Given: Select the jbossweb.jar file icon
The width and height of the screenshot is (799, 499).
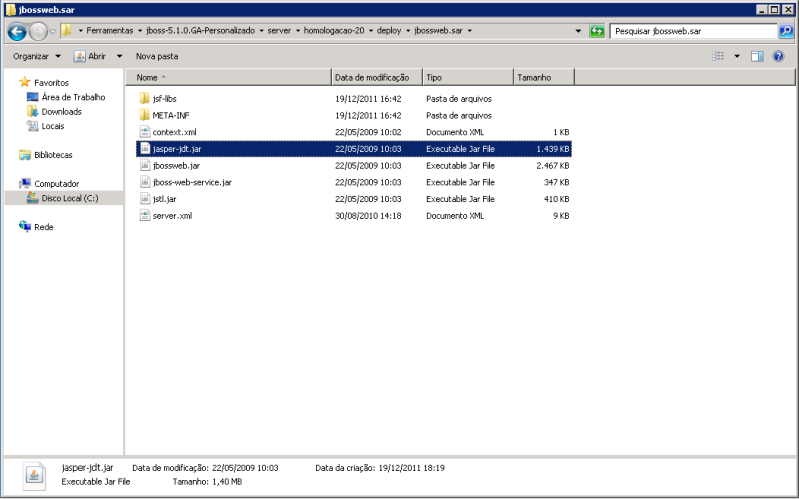Looking at the screenshot, I should pos(144,165).
